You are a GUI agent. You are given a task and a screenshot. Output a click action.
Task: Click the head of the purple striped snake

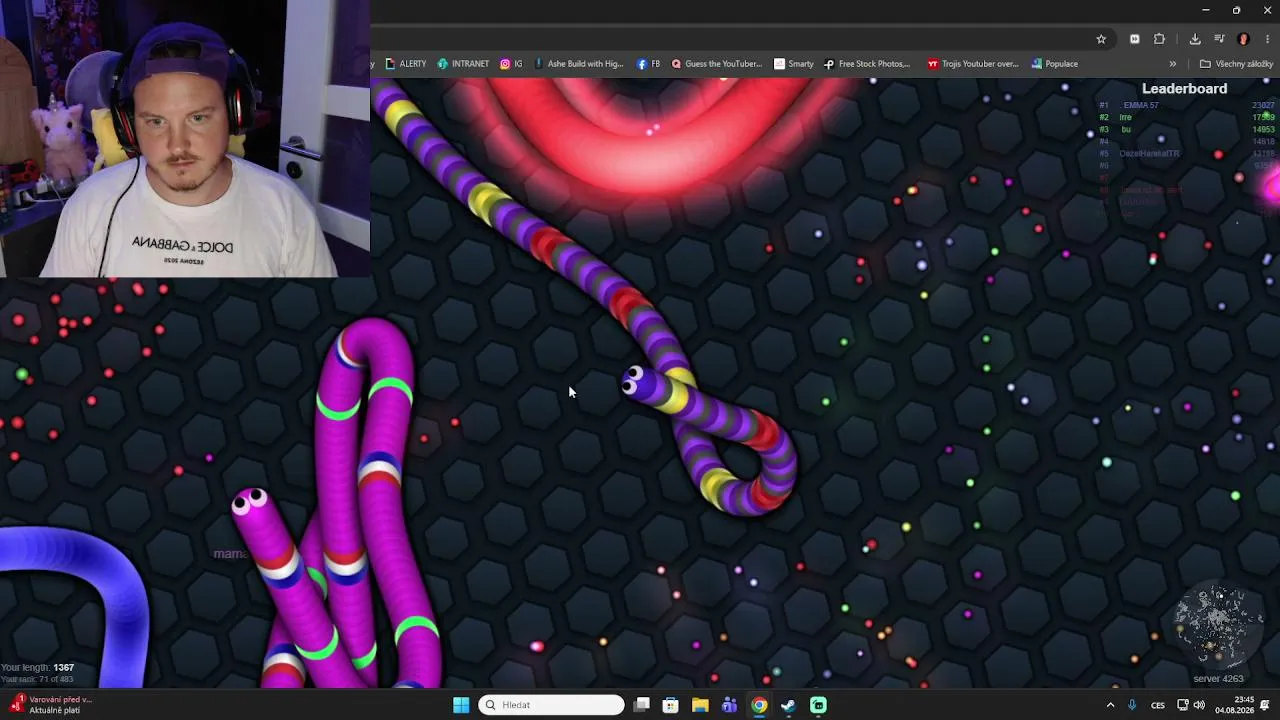coord(637,381)
